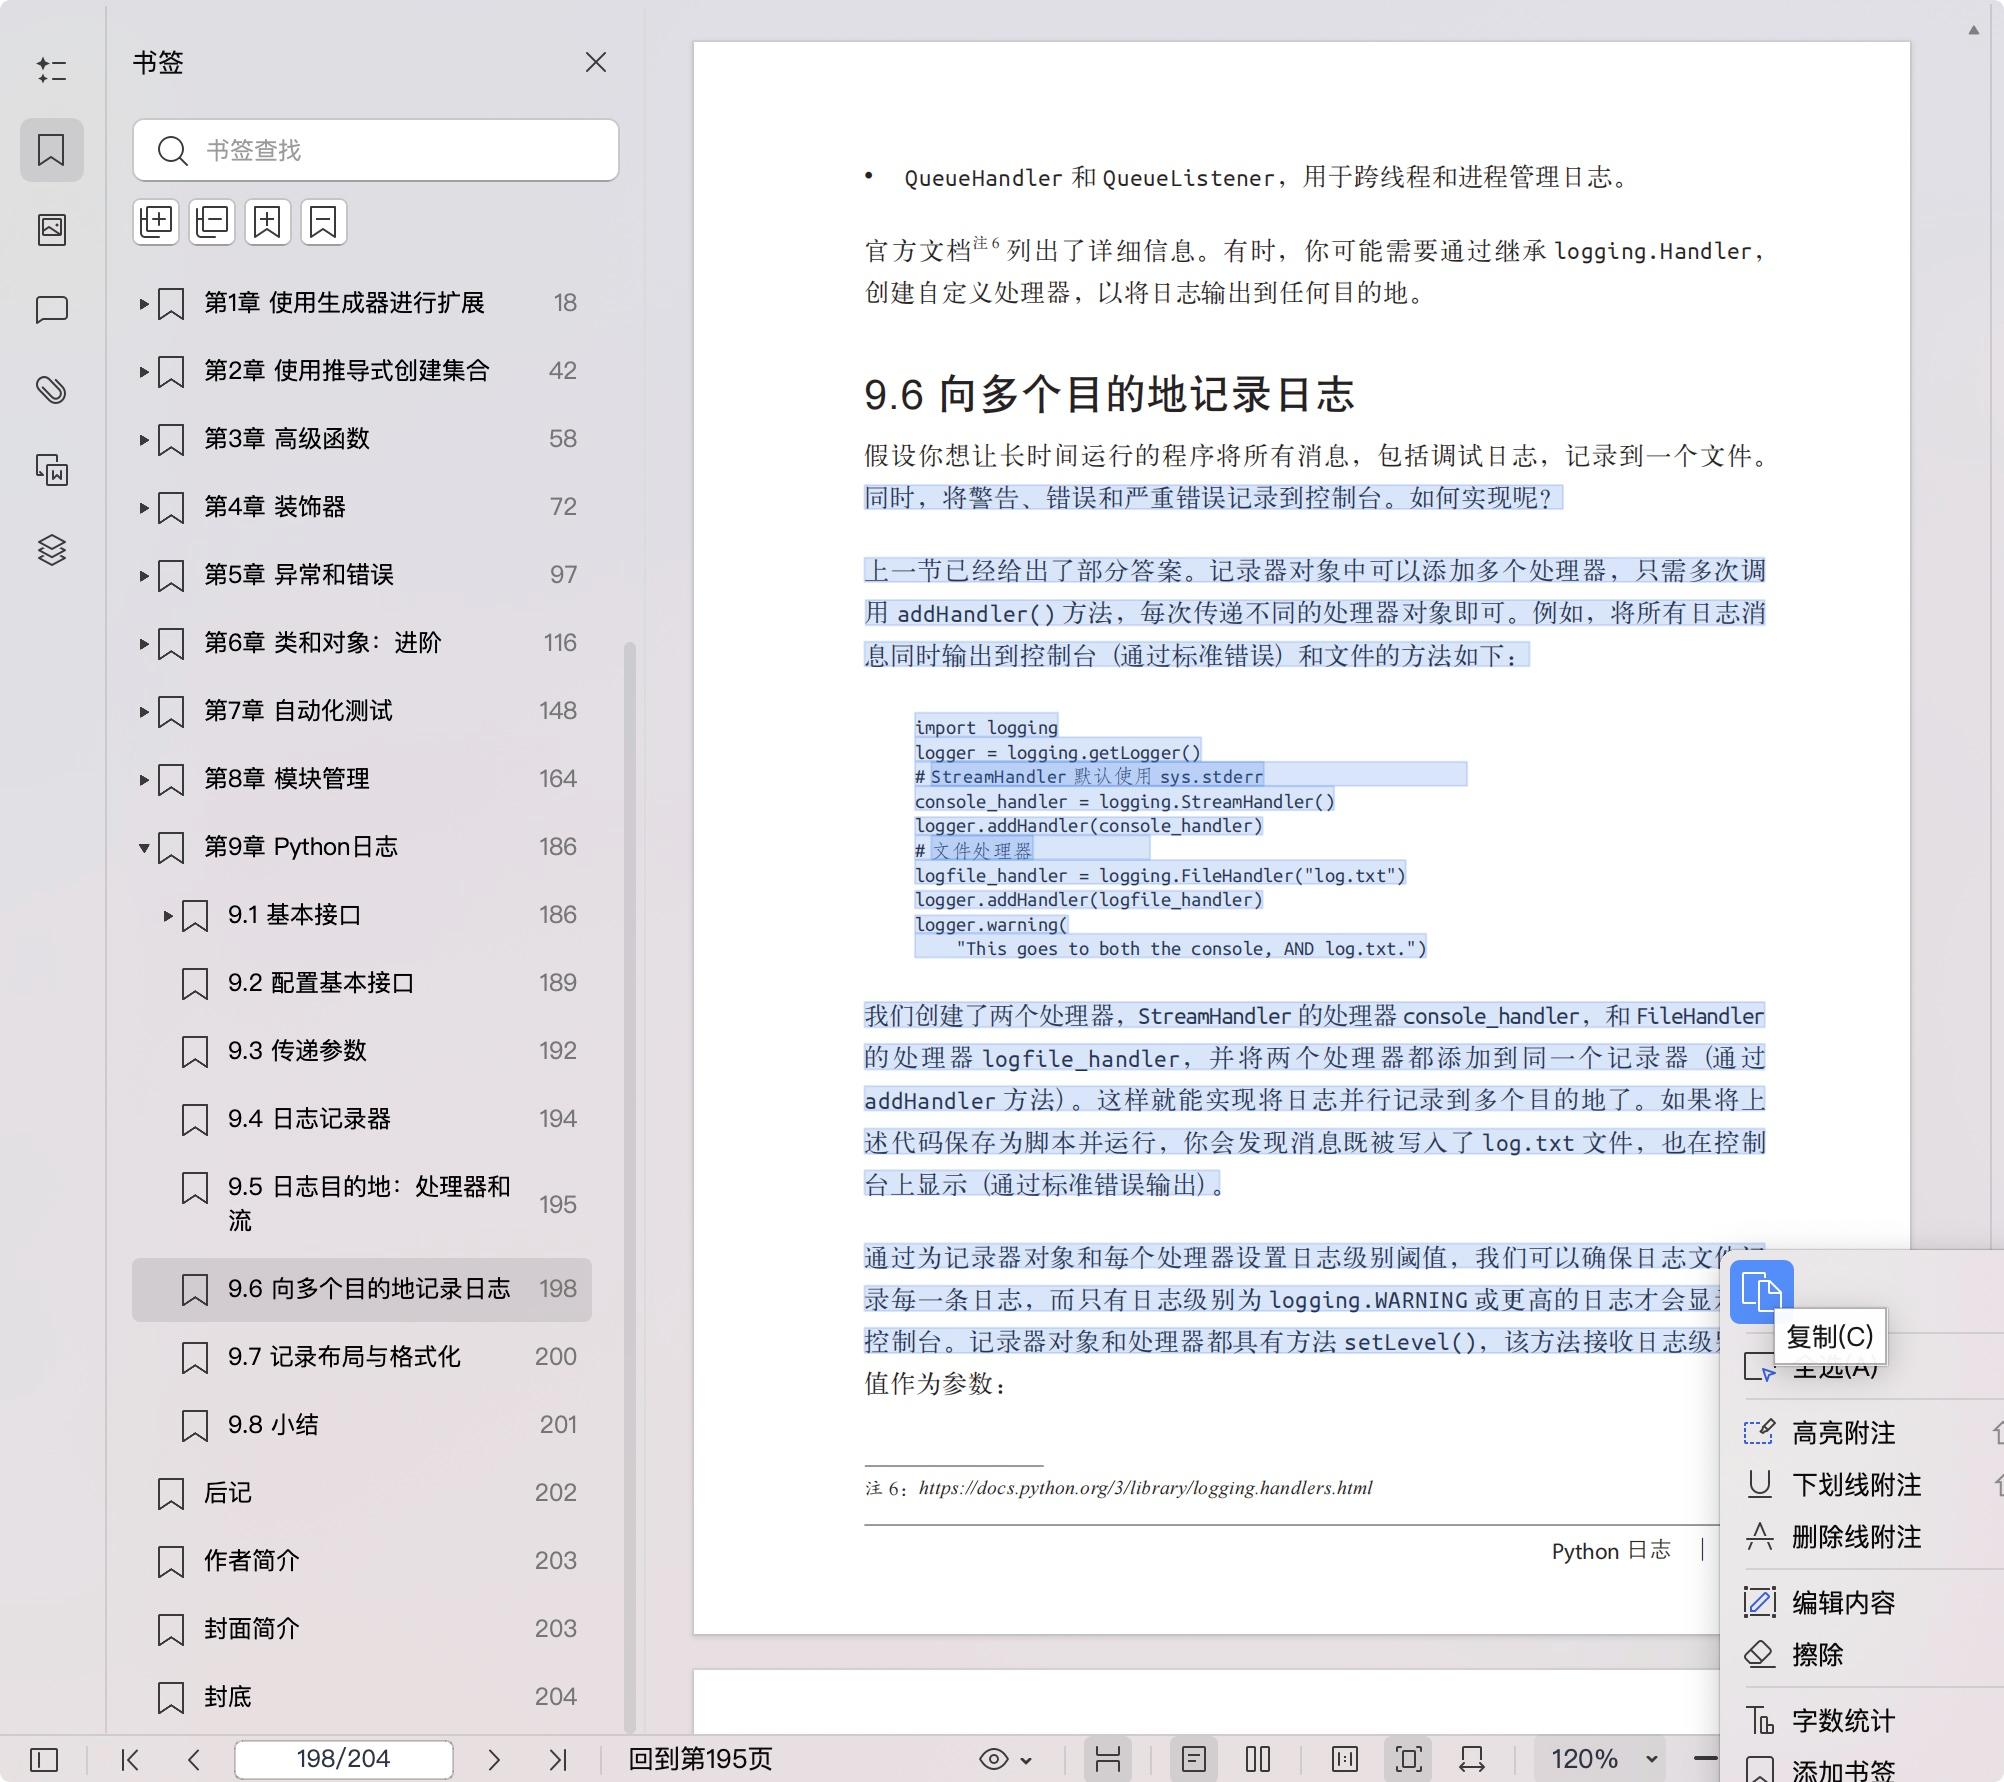Expand the 第9章 Python日志 chapter bookmark
Viewport: 2004px width, 1782px height.
coord(143,846)
